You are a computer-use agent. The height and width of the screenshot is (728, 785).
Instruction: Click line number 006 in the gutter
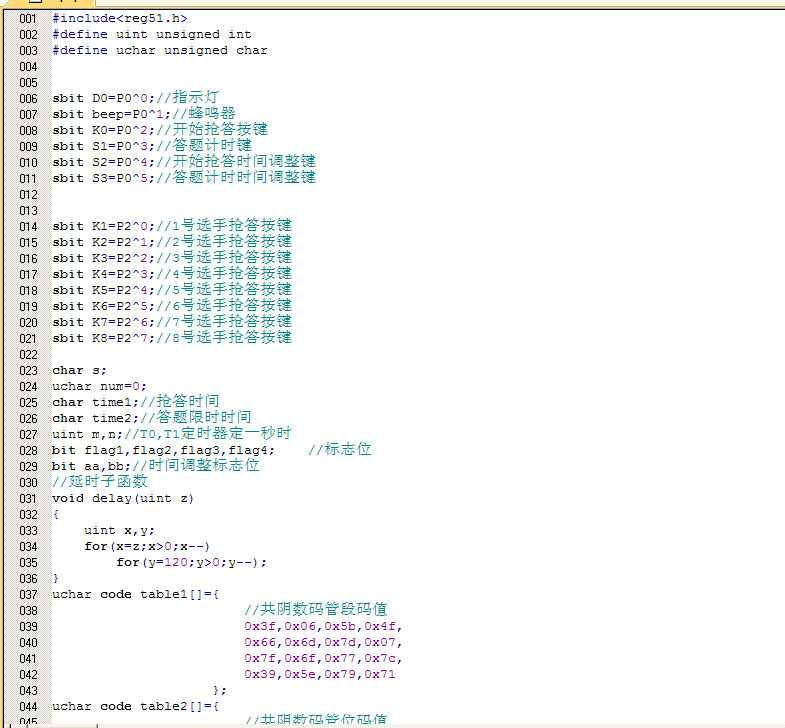(x=28, y=98)
